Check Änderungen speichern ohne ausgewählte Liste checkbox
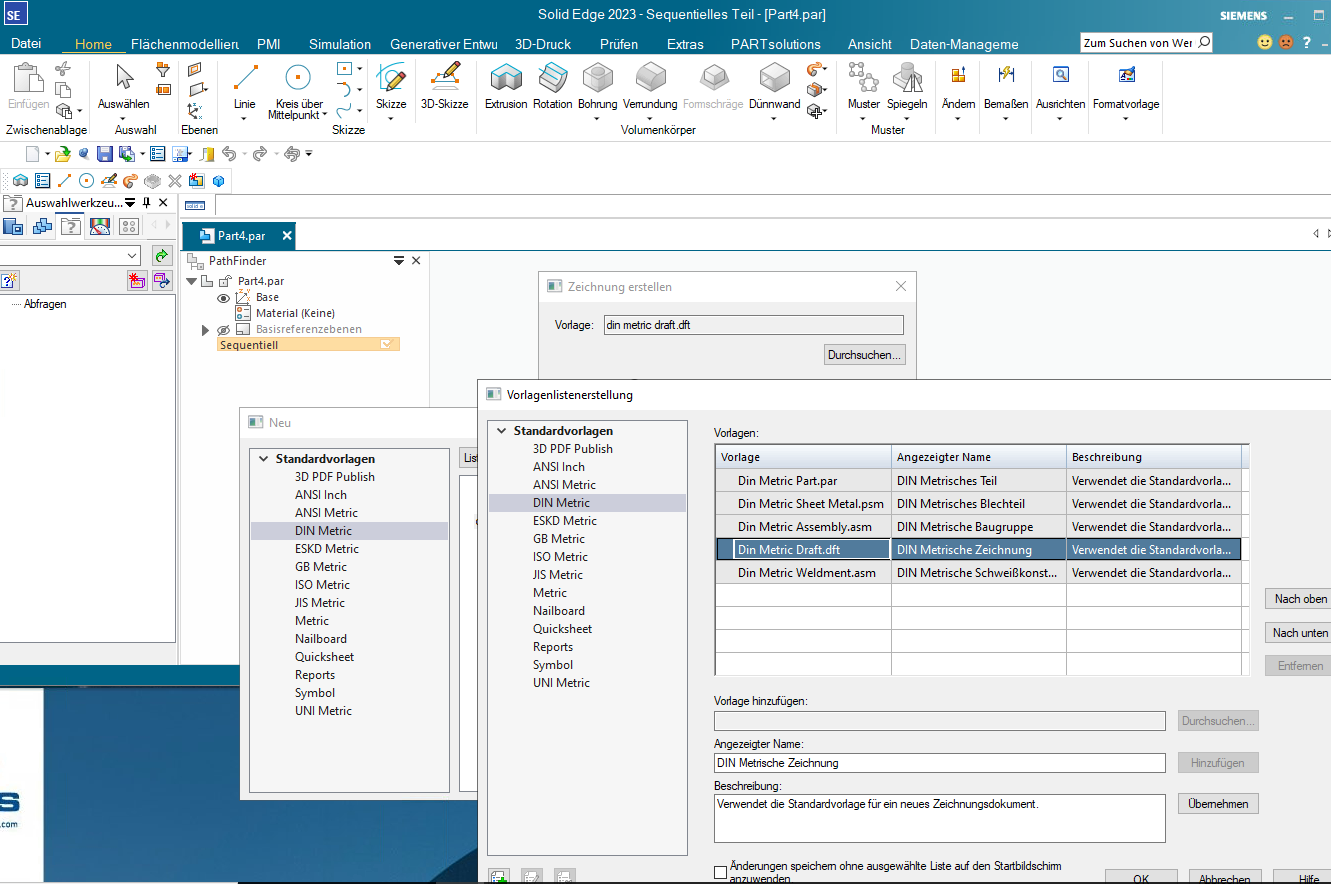1331x884 pixels. (721, 873)
